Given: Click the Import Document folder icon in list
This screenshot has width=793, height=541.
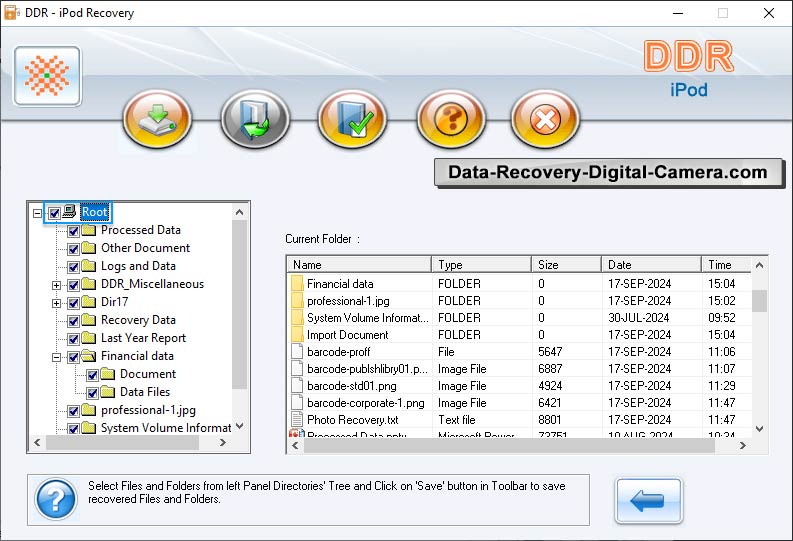Looking at the screenshot, I should click(297, 335).
